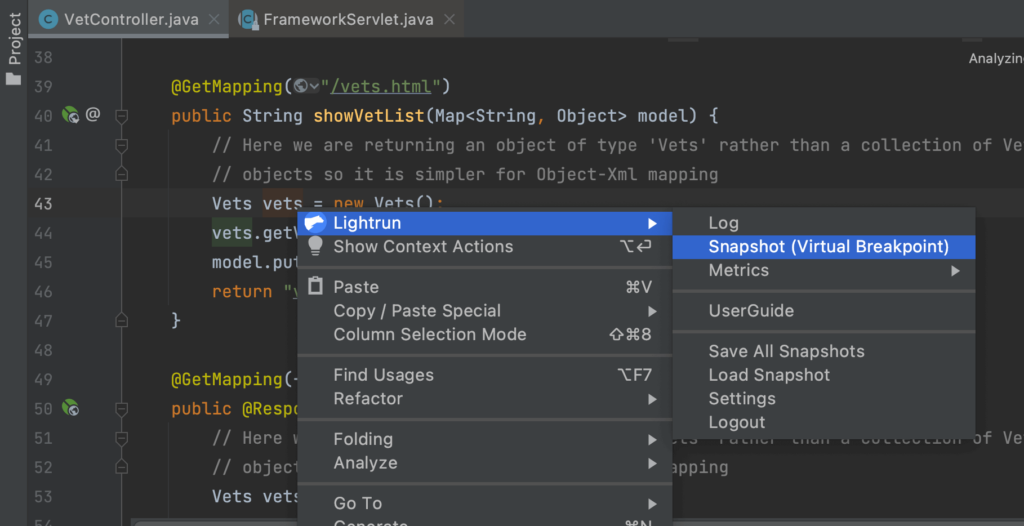Click Logout in the Lightrun submenu
Screen dimensions: 1024x526
pyautogui.click(x=736, y=422)
